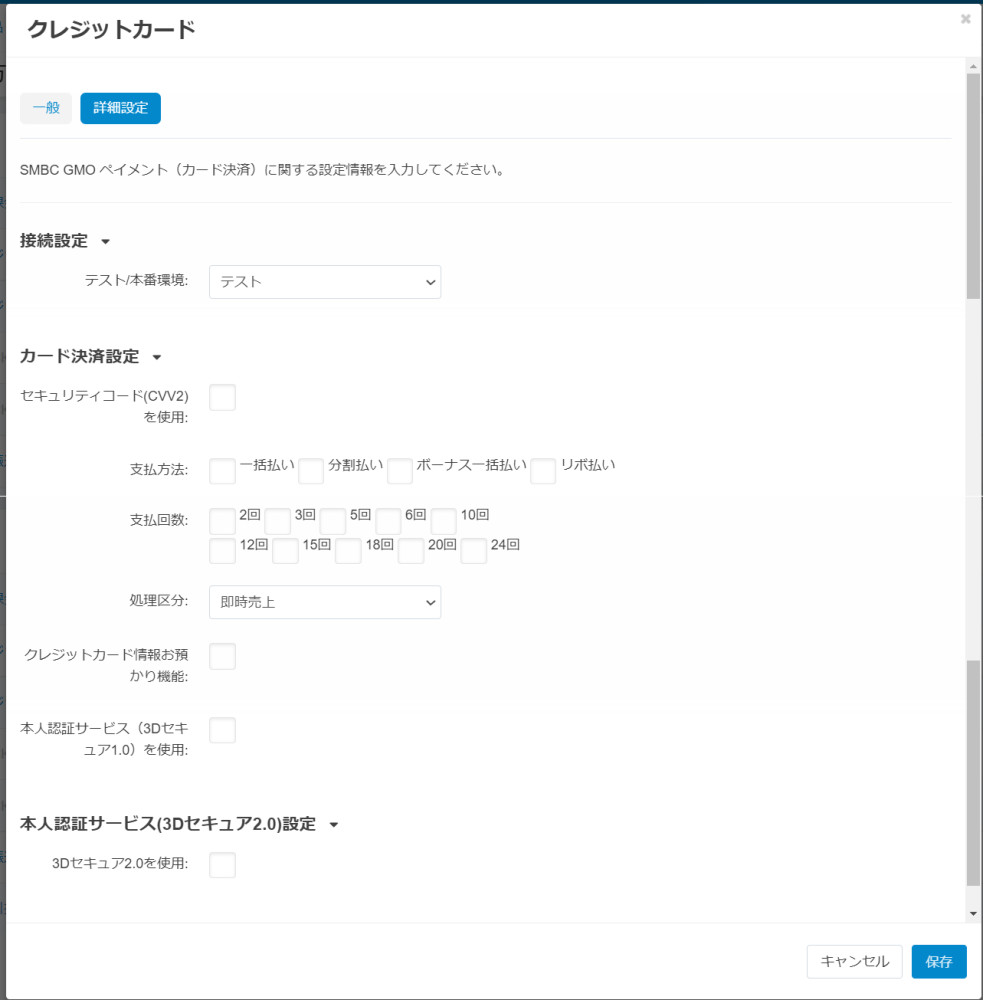Collapse the 接続設定 section arrow
This screenshot has width=983, height=1000.
pos(106,242)
